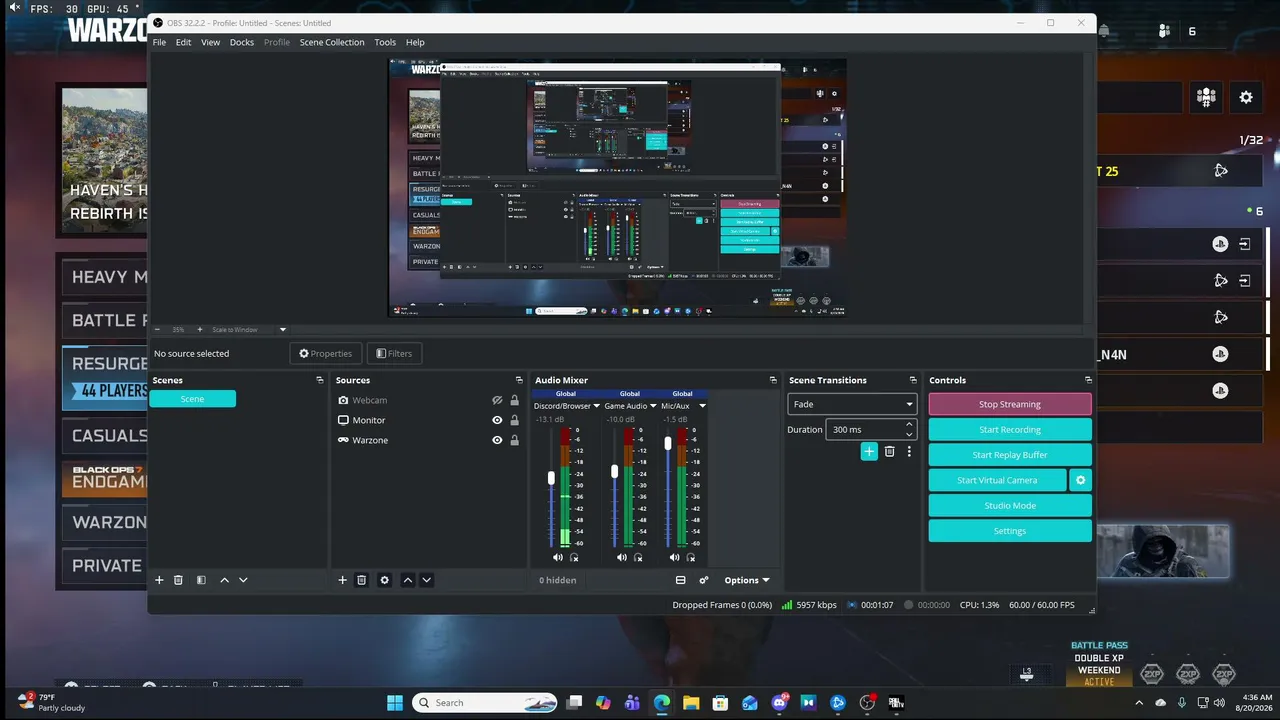
Task: Move source down in Sources panel
Action: [426, 580]
